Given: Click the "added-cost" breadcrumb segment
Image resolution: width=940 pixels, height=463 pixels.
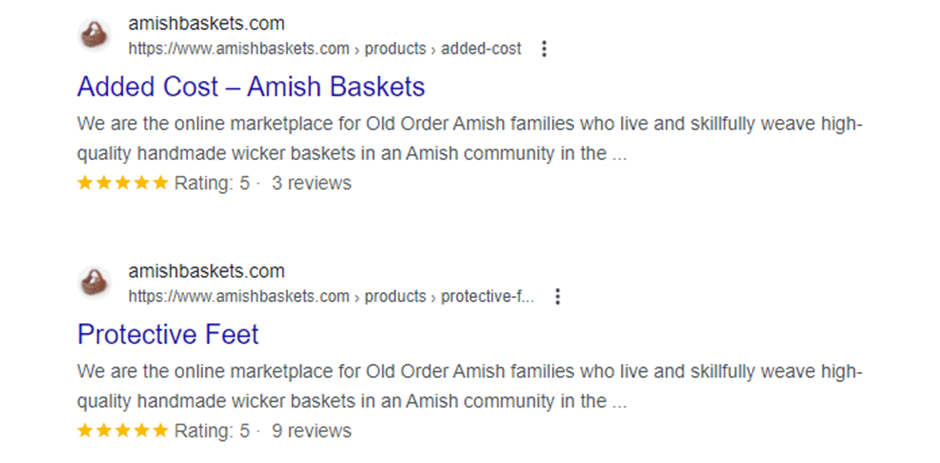Looking at the screenshot, I should [x=481, y=49].
